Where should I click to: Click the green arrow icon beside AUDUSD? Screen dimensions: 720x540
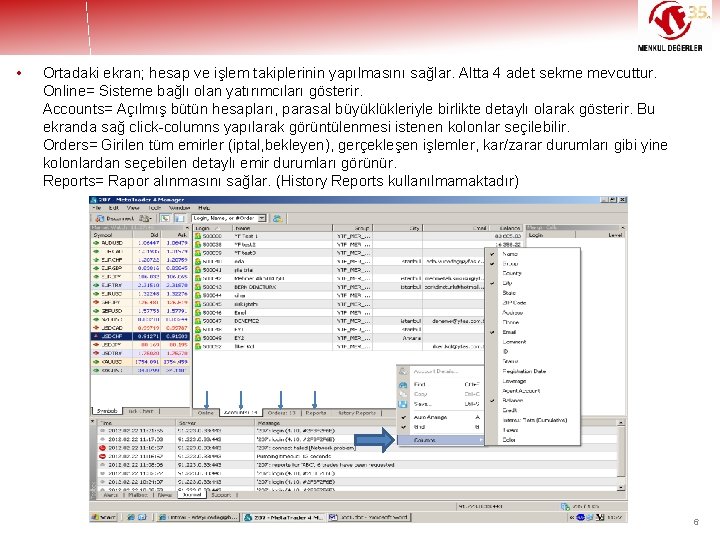[x=96, y=243]
